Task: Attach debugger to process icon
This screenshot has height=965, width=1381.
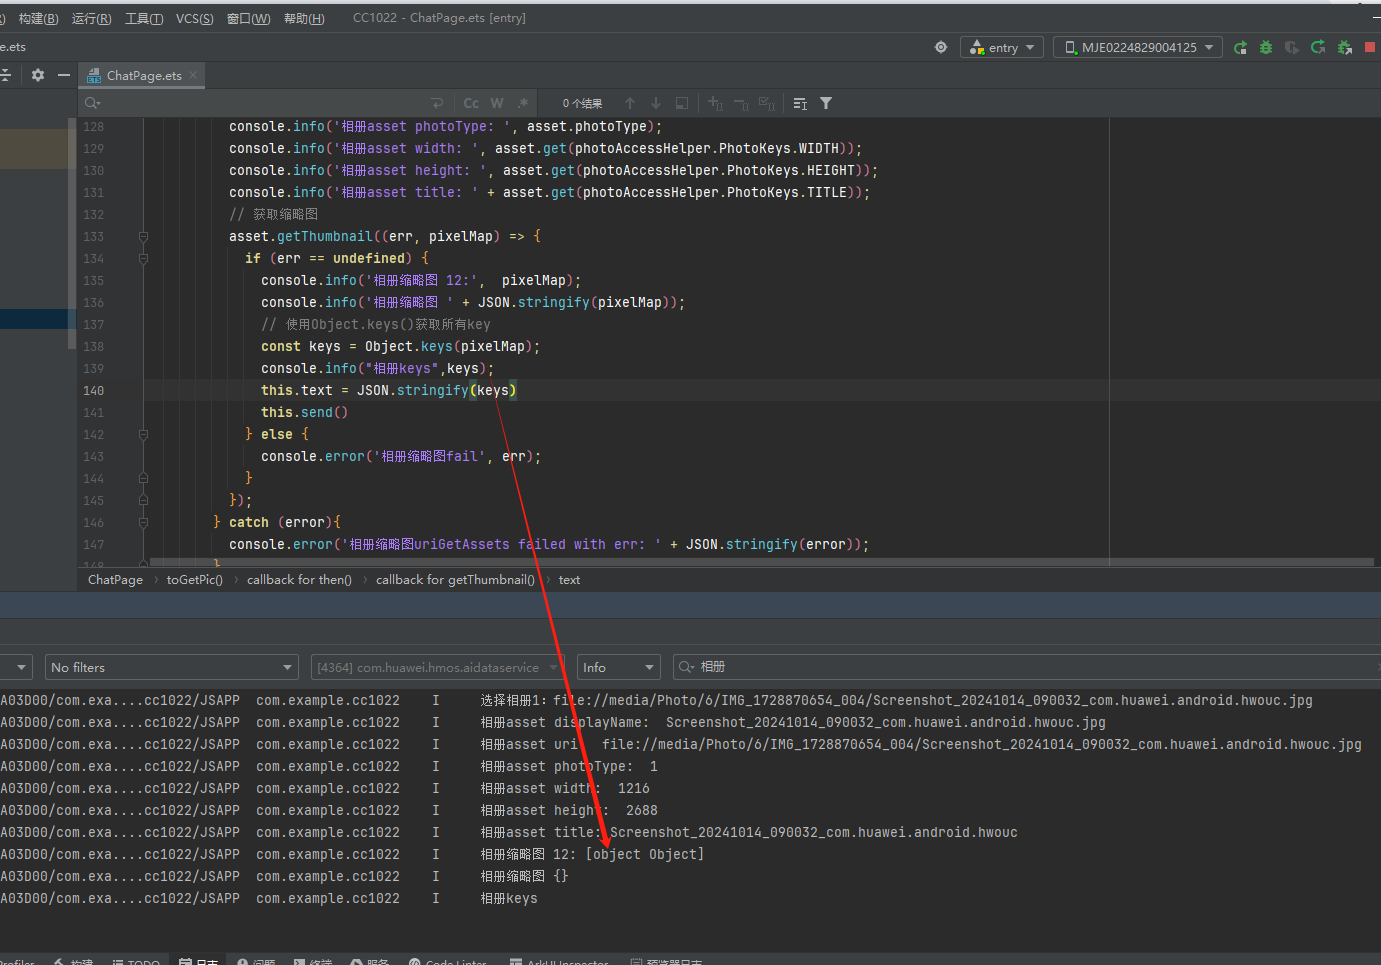Action: 1344,47
